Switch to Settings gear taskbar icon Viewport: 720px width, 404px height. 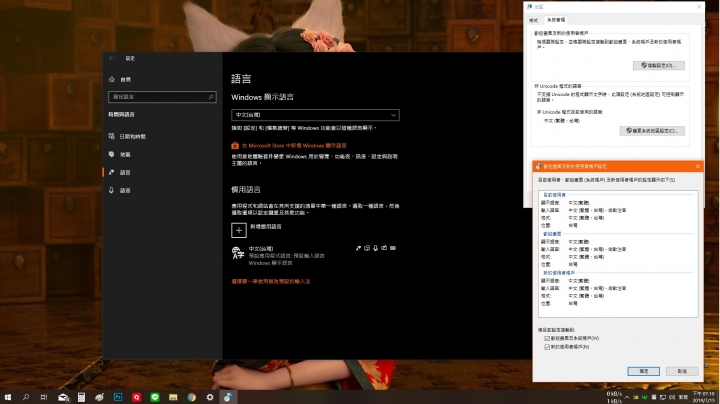[210, 397]
